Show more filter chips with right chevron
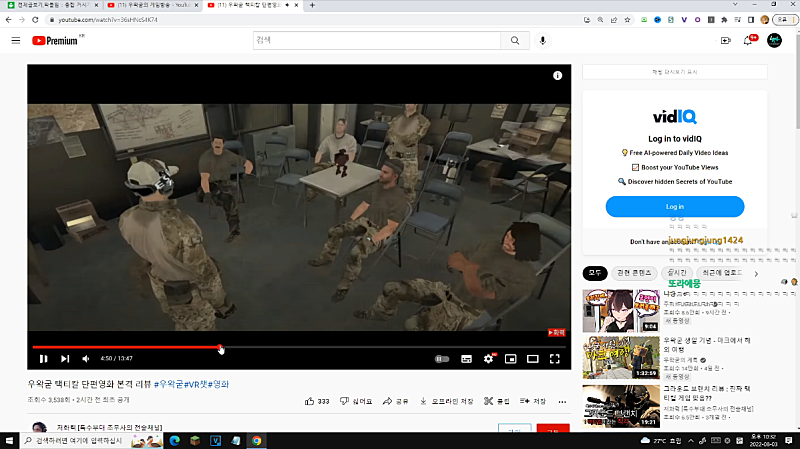This screenshot has height=449, width=800. pos(756,273)
